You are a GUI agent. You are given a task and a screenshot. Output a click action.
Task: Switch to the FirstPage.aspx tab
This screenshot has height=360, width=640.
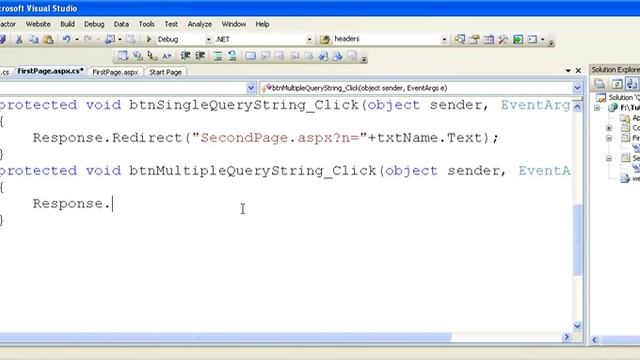point(116,72)
